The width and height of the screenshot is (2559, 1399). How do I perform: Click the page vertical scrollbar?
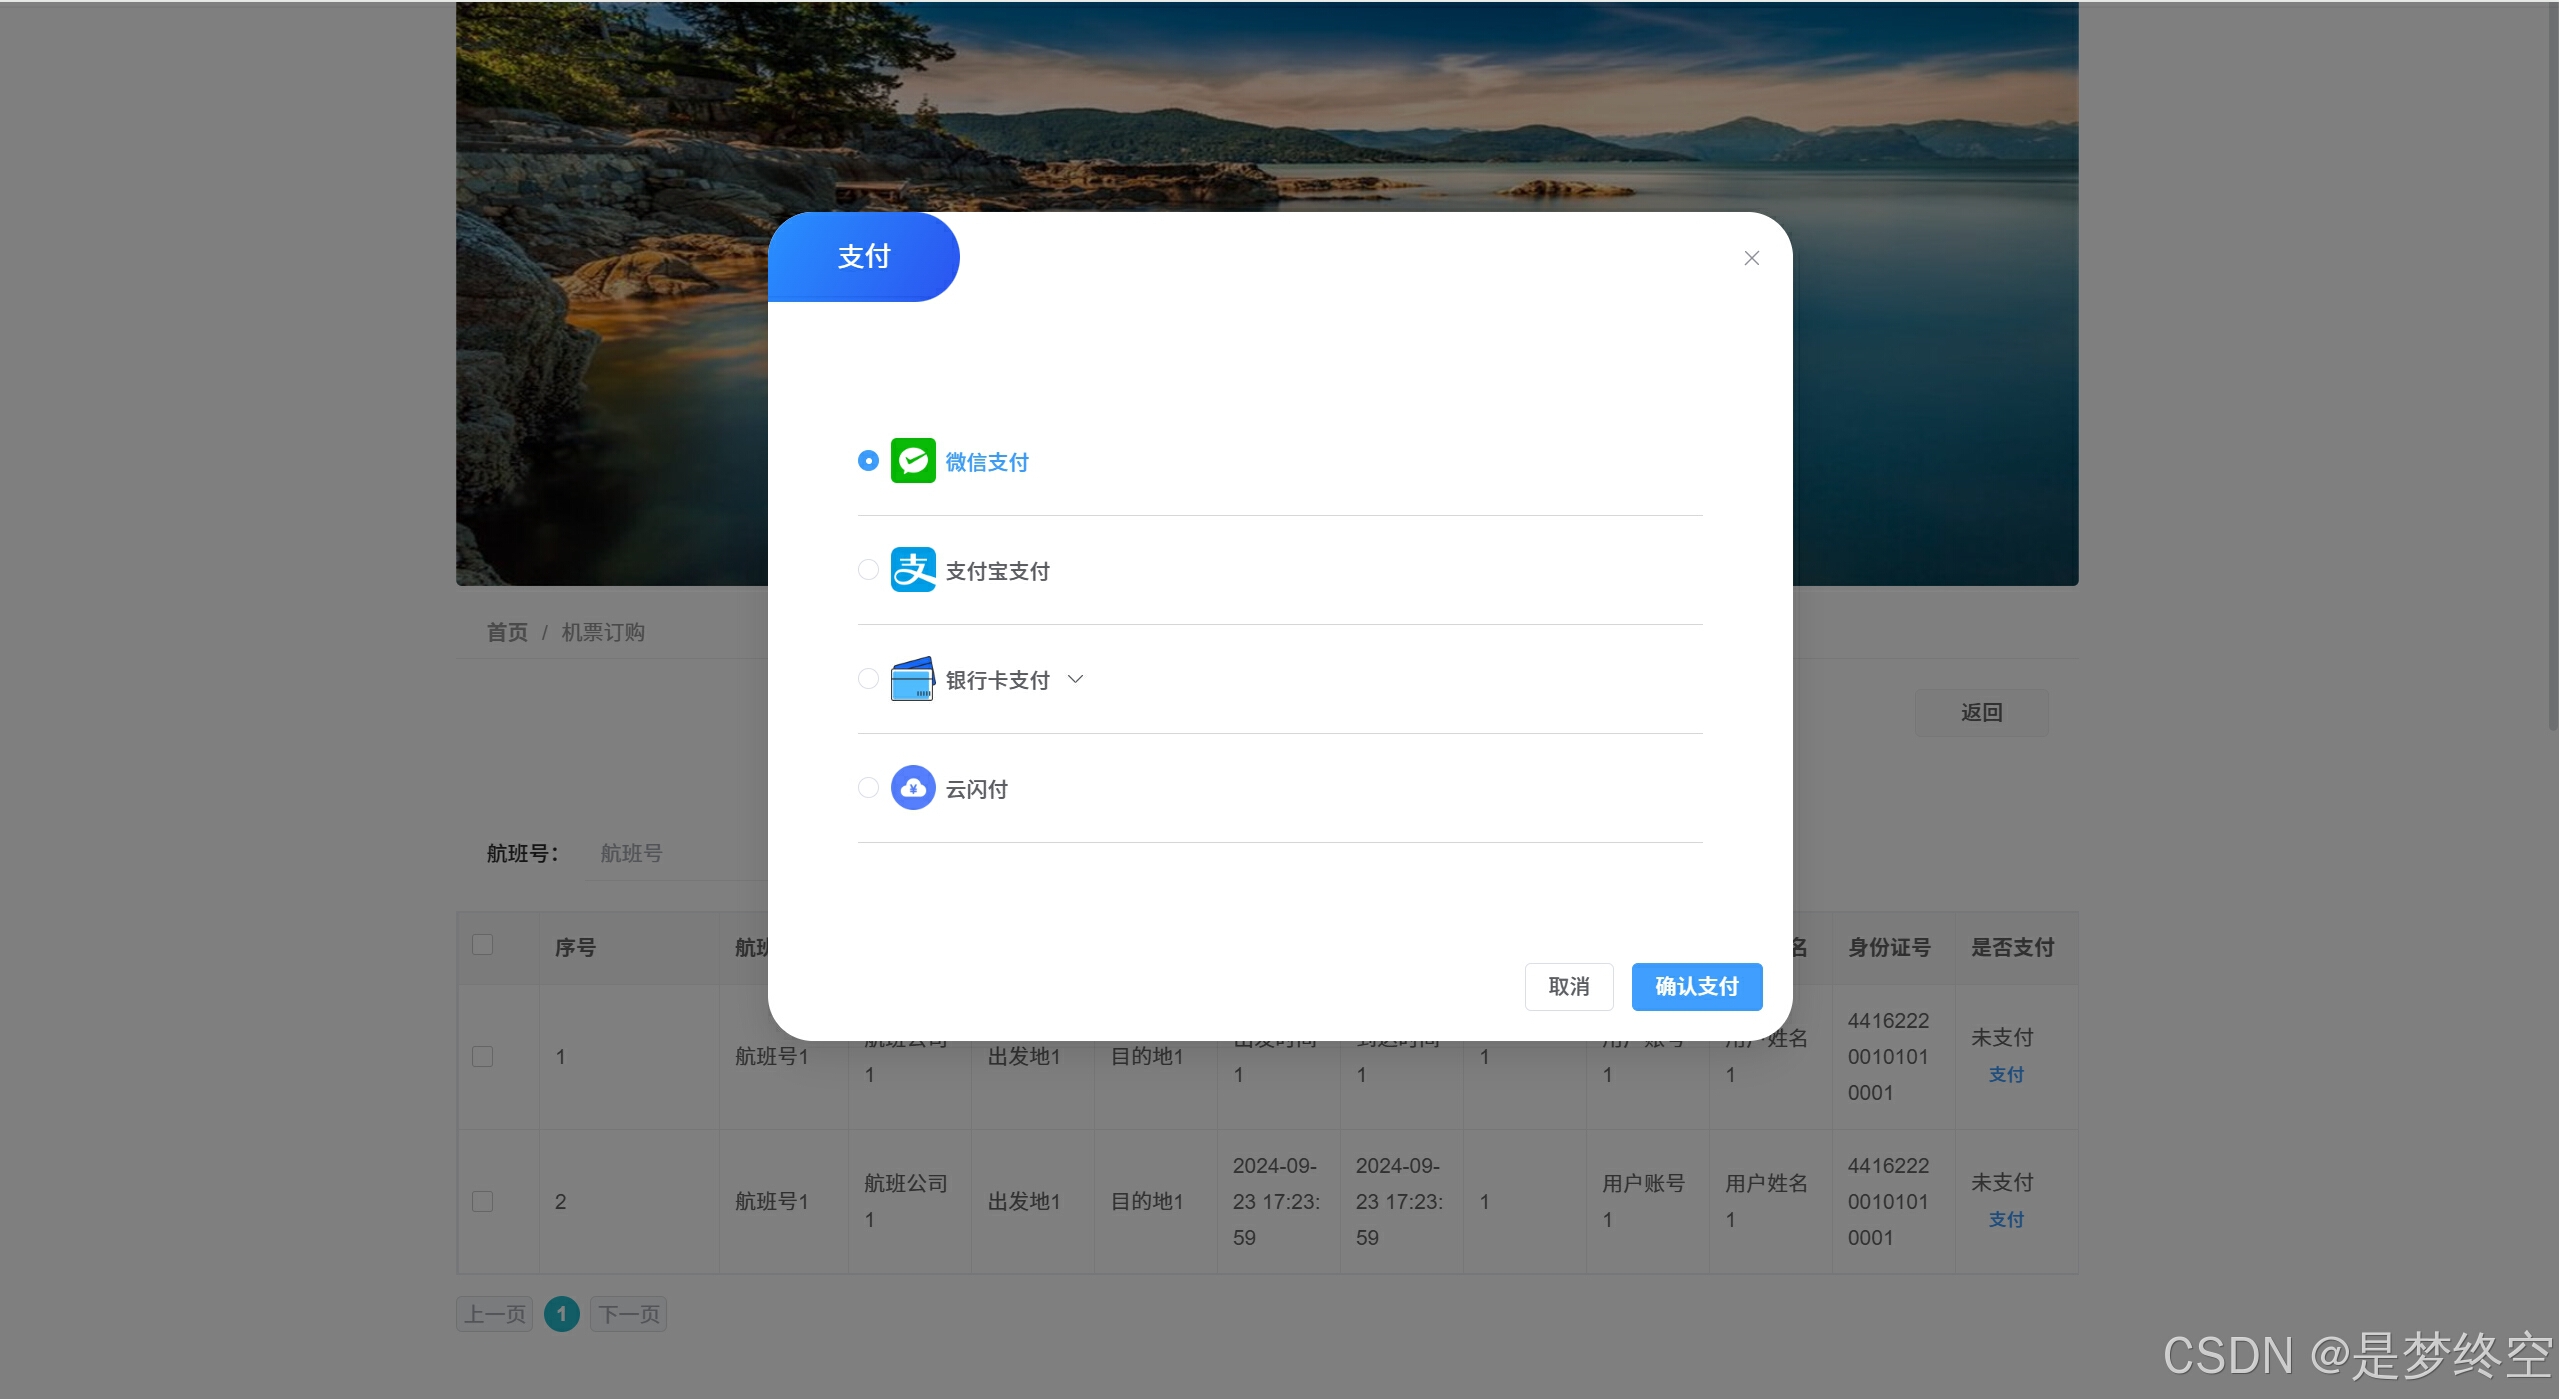(2552, 365)
